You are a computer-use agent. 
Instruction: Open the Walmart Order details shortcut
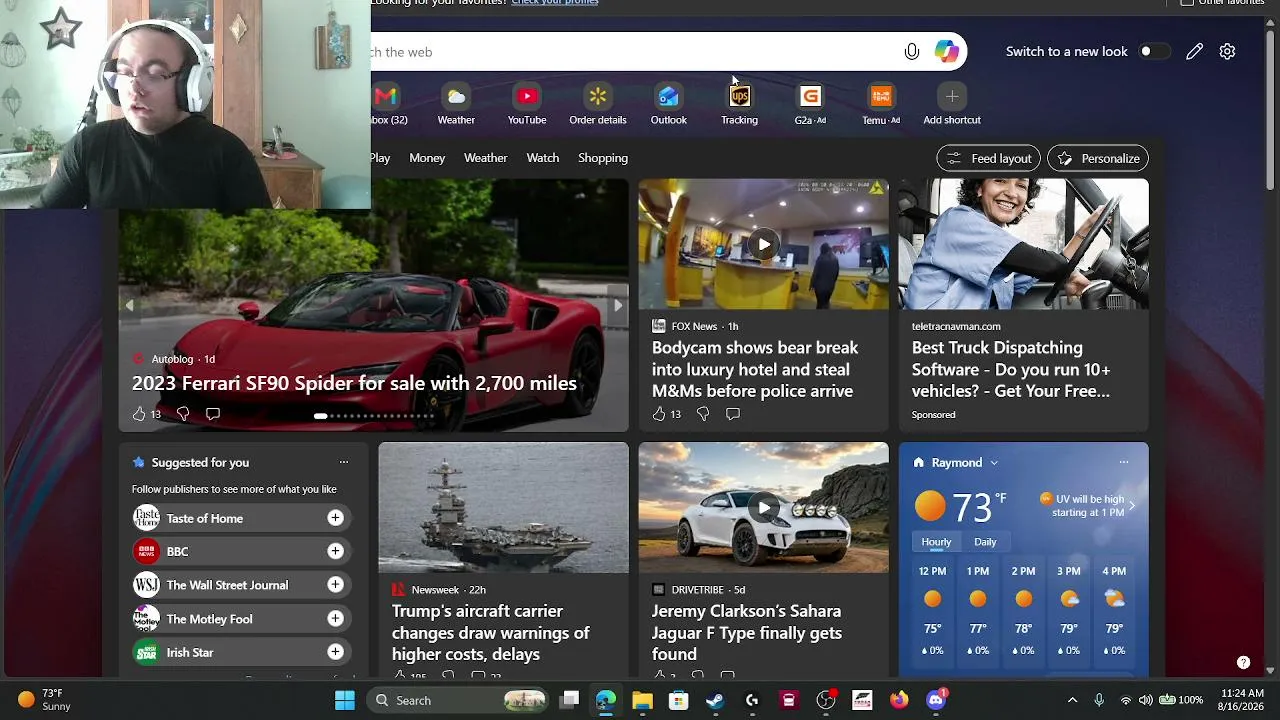tap(598, 105)
